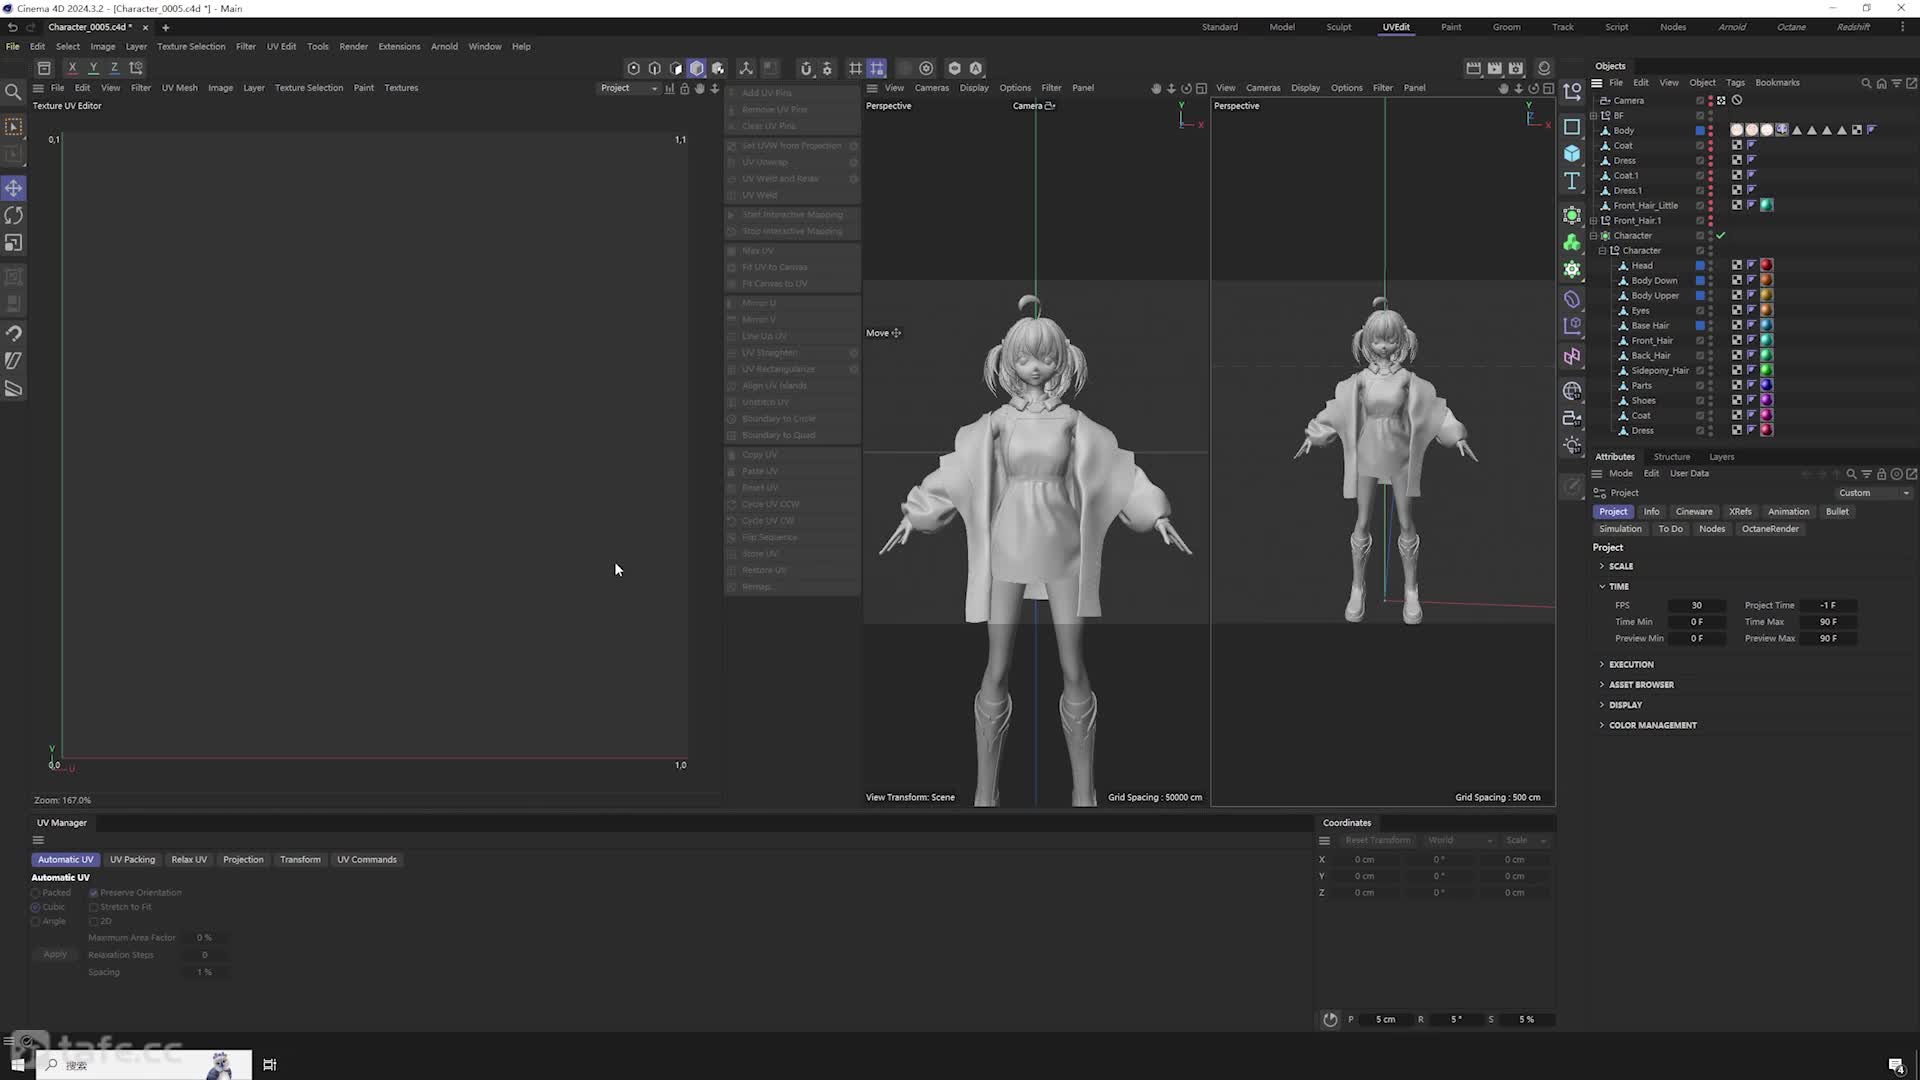The width and height of the screenshot is (1920, 1080).
Task: Open the UV Packing tab
Action: (132, 860)
